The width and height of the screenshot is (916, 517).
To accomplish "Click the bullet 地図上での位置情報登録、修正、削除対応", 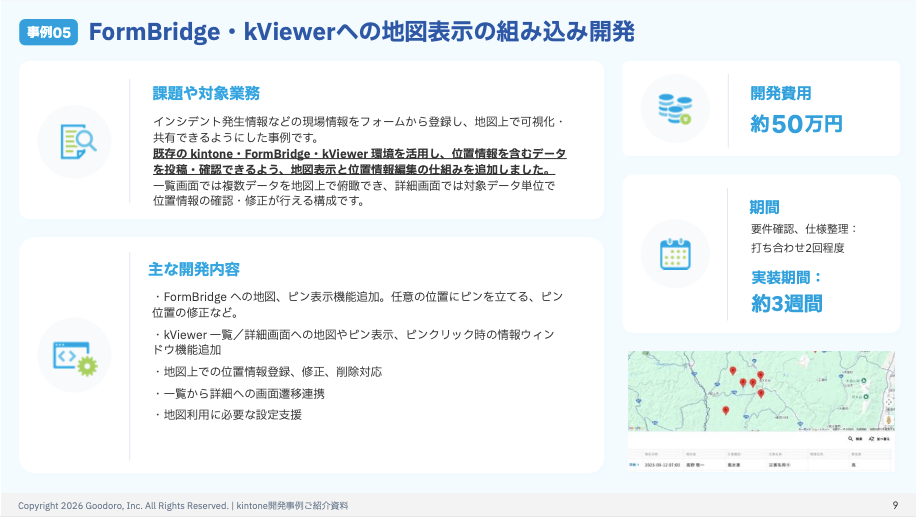I will tap(268, 372).
